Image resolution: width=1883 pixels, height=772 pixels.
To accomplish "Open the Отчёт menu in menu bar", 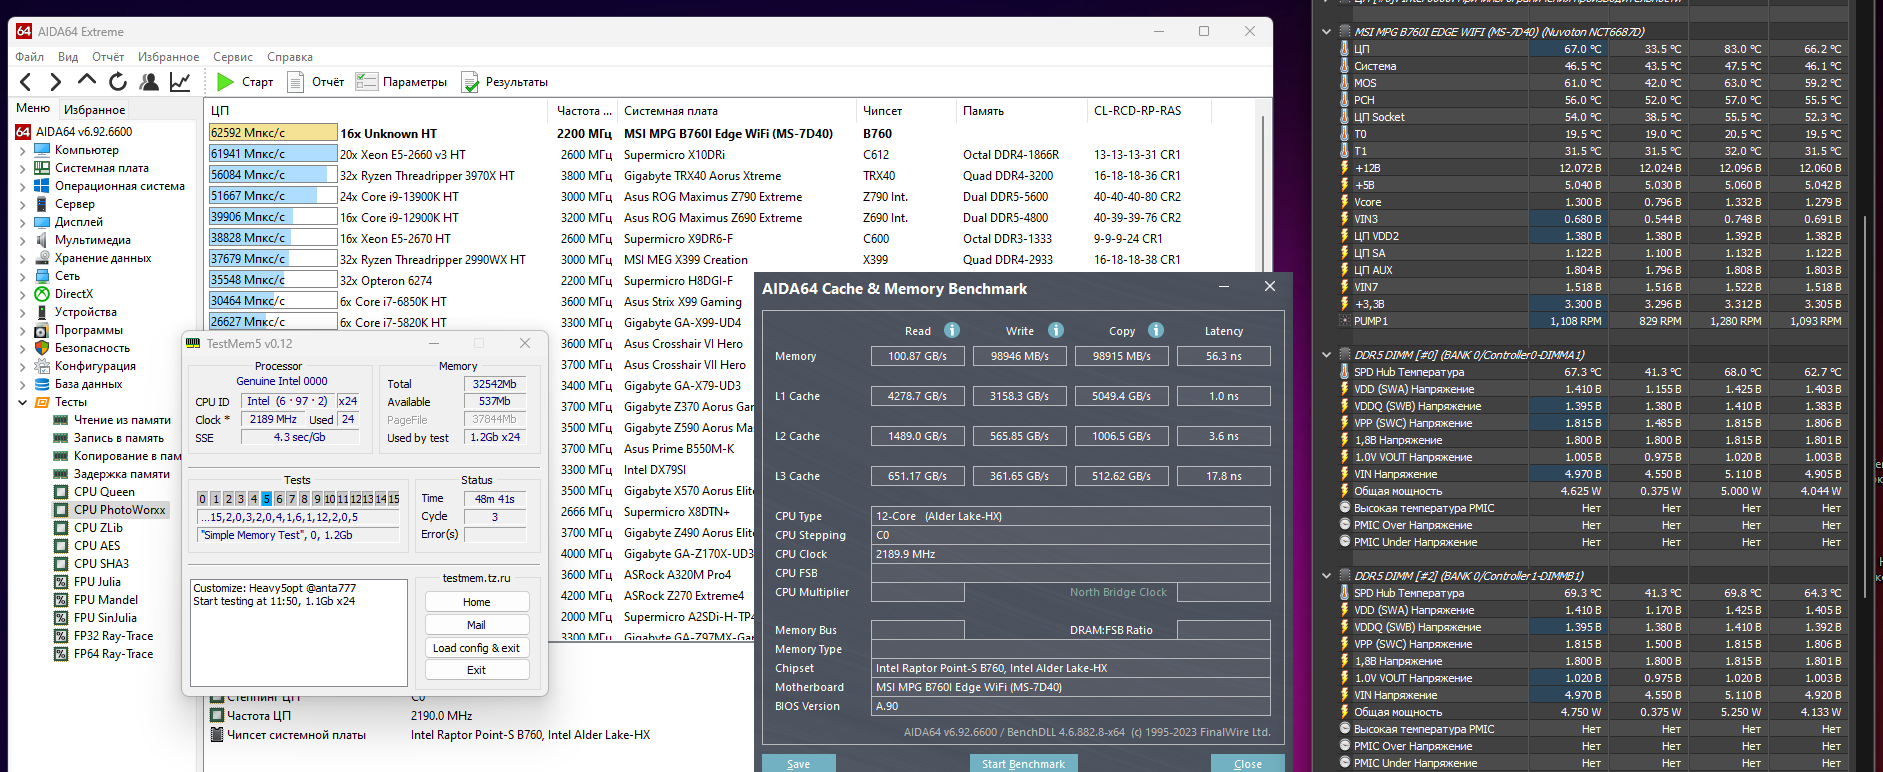I will click(108, 57).
